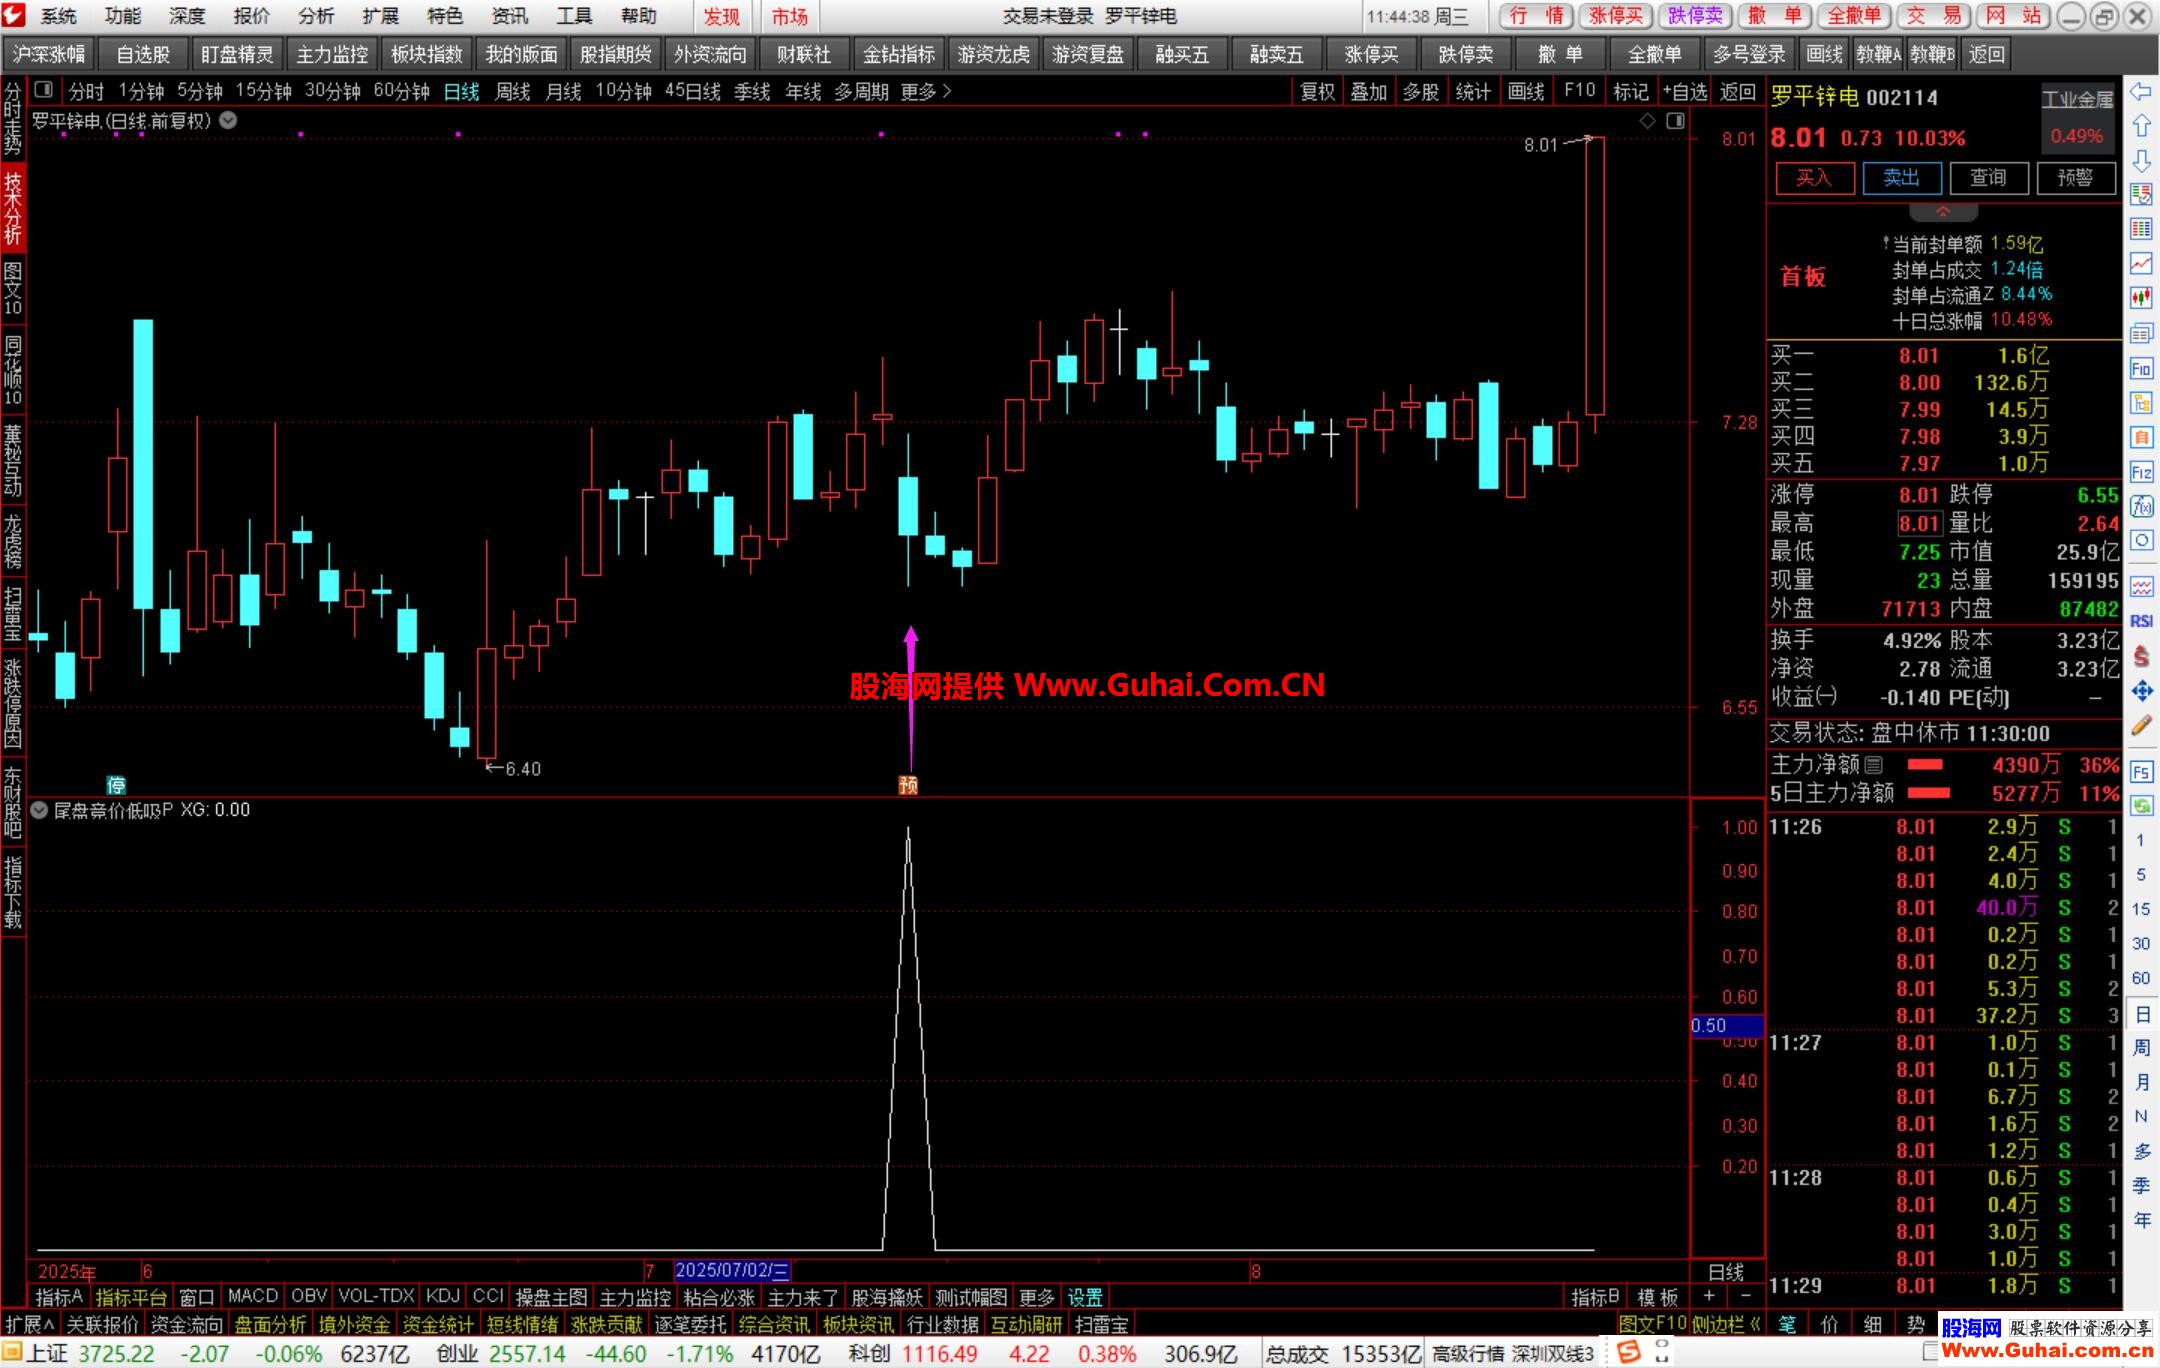Toggle 叠加 overlay option
The height and width of the screenshot is (1368, 2160).
1369,91
